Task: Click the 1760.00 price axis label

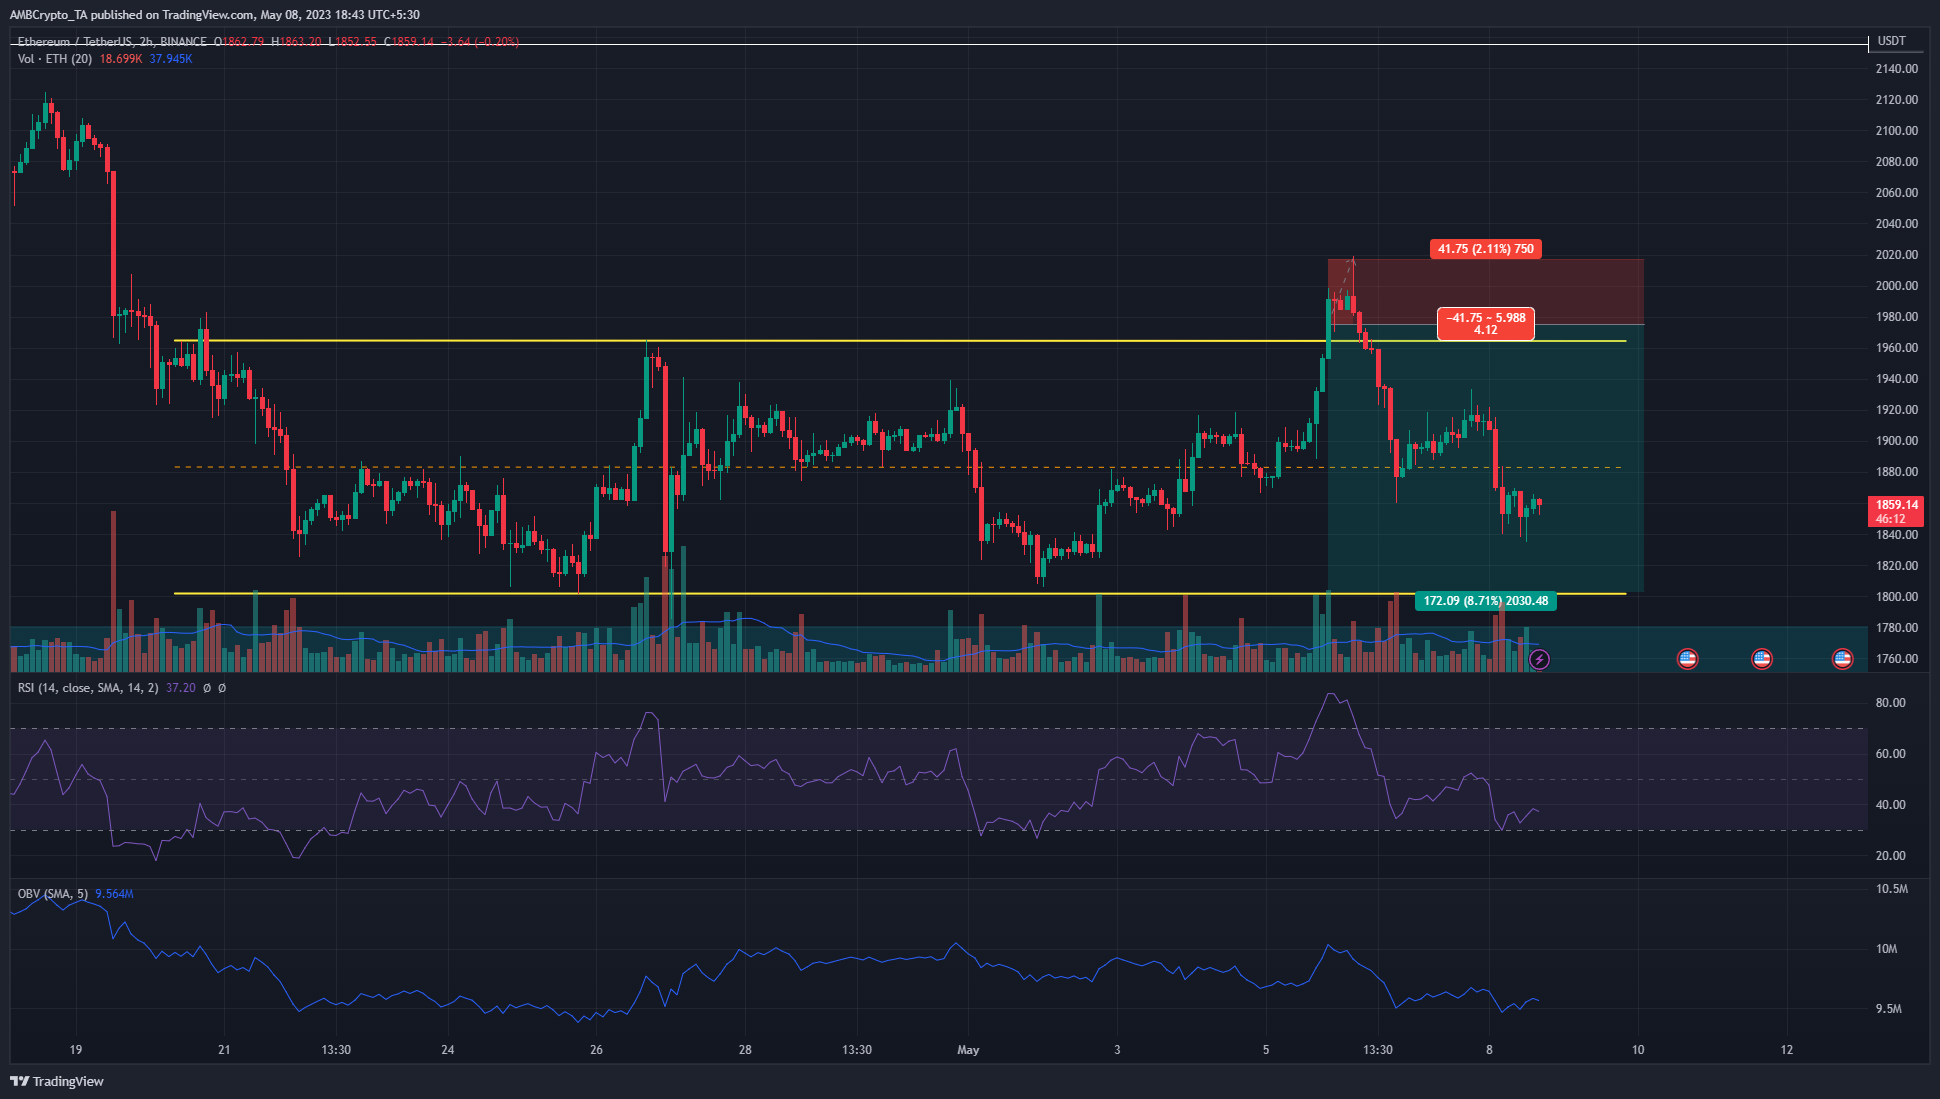Action: [1897, 659]
